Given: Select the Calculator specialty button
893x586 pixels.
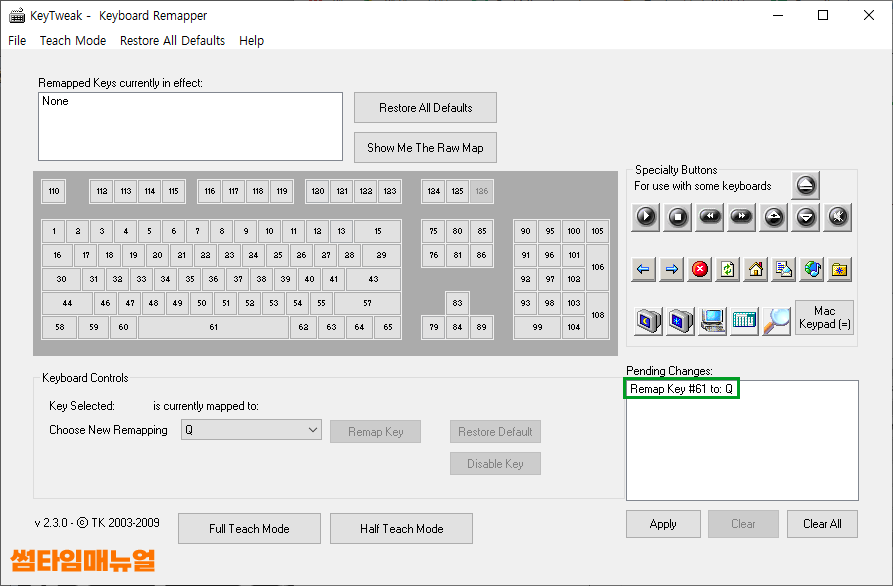Looking at the screenshot, I should (x=744, y=321).
